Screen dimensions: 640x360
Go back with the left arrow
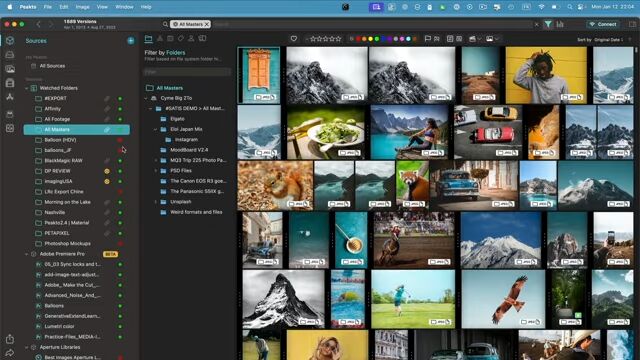click(x=38, y=24)
